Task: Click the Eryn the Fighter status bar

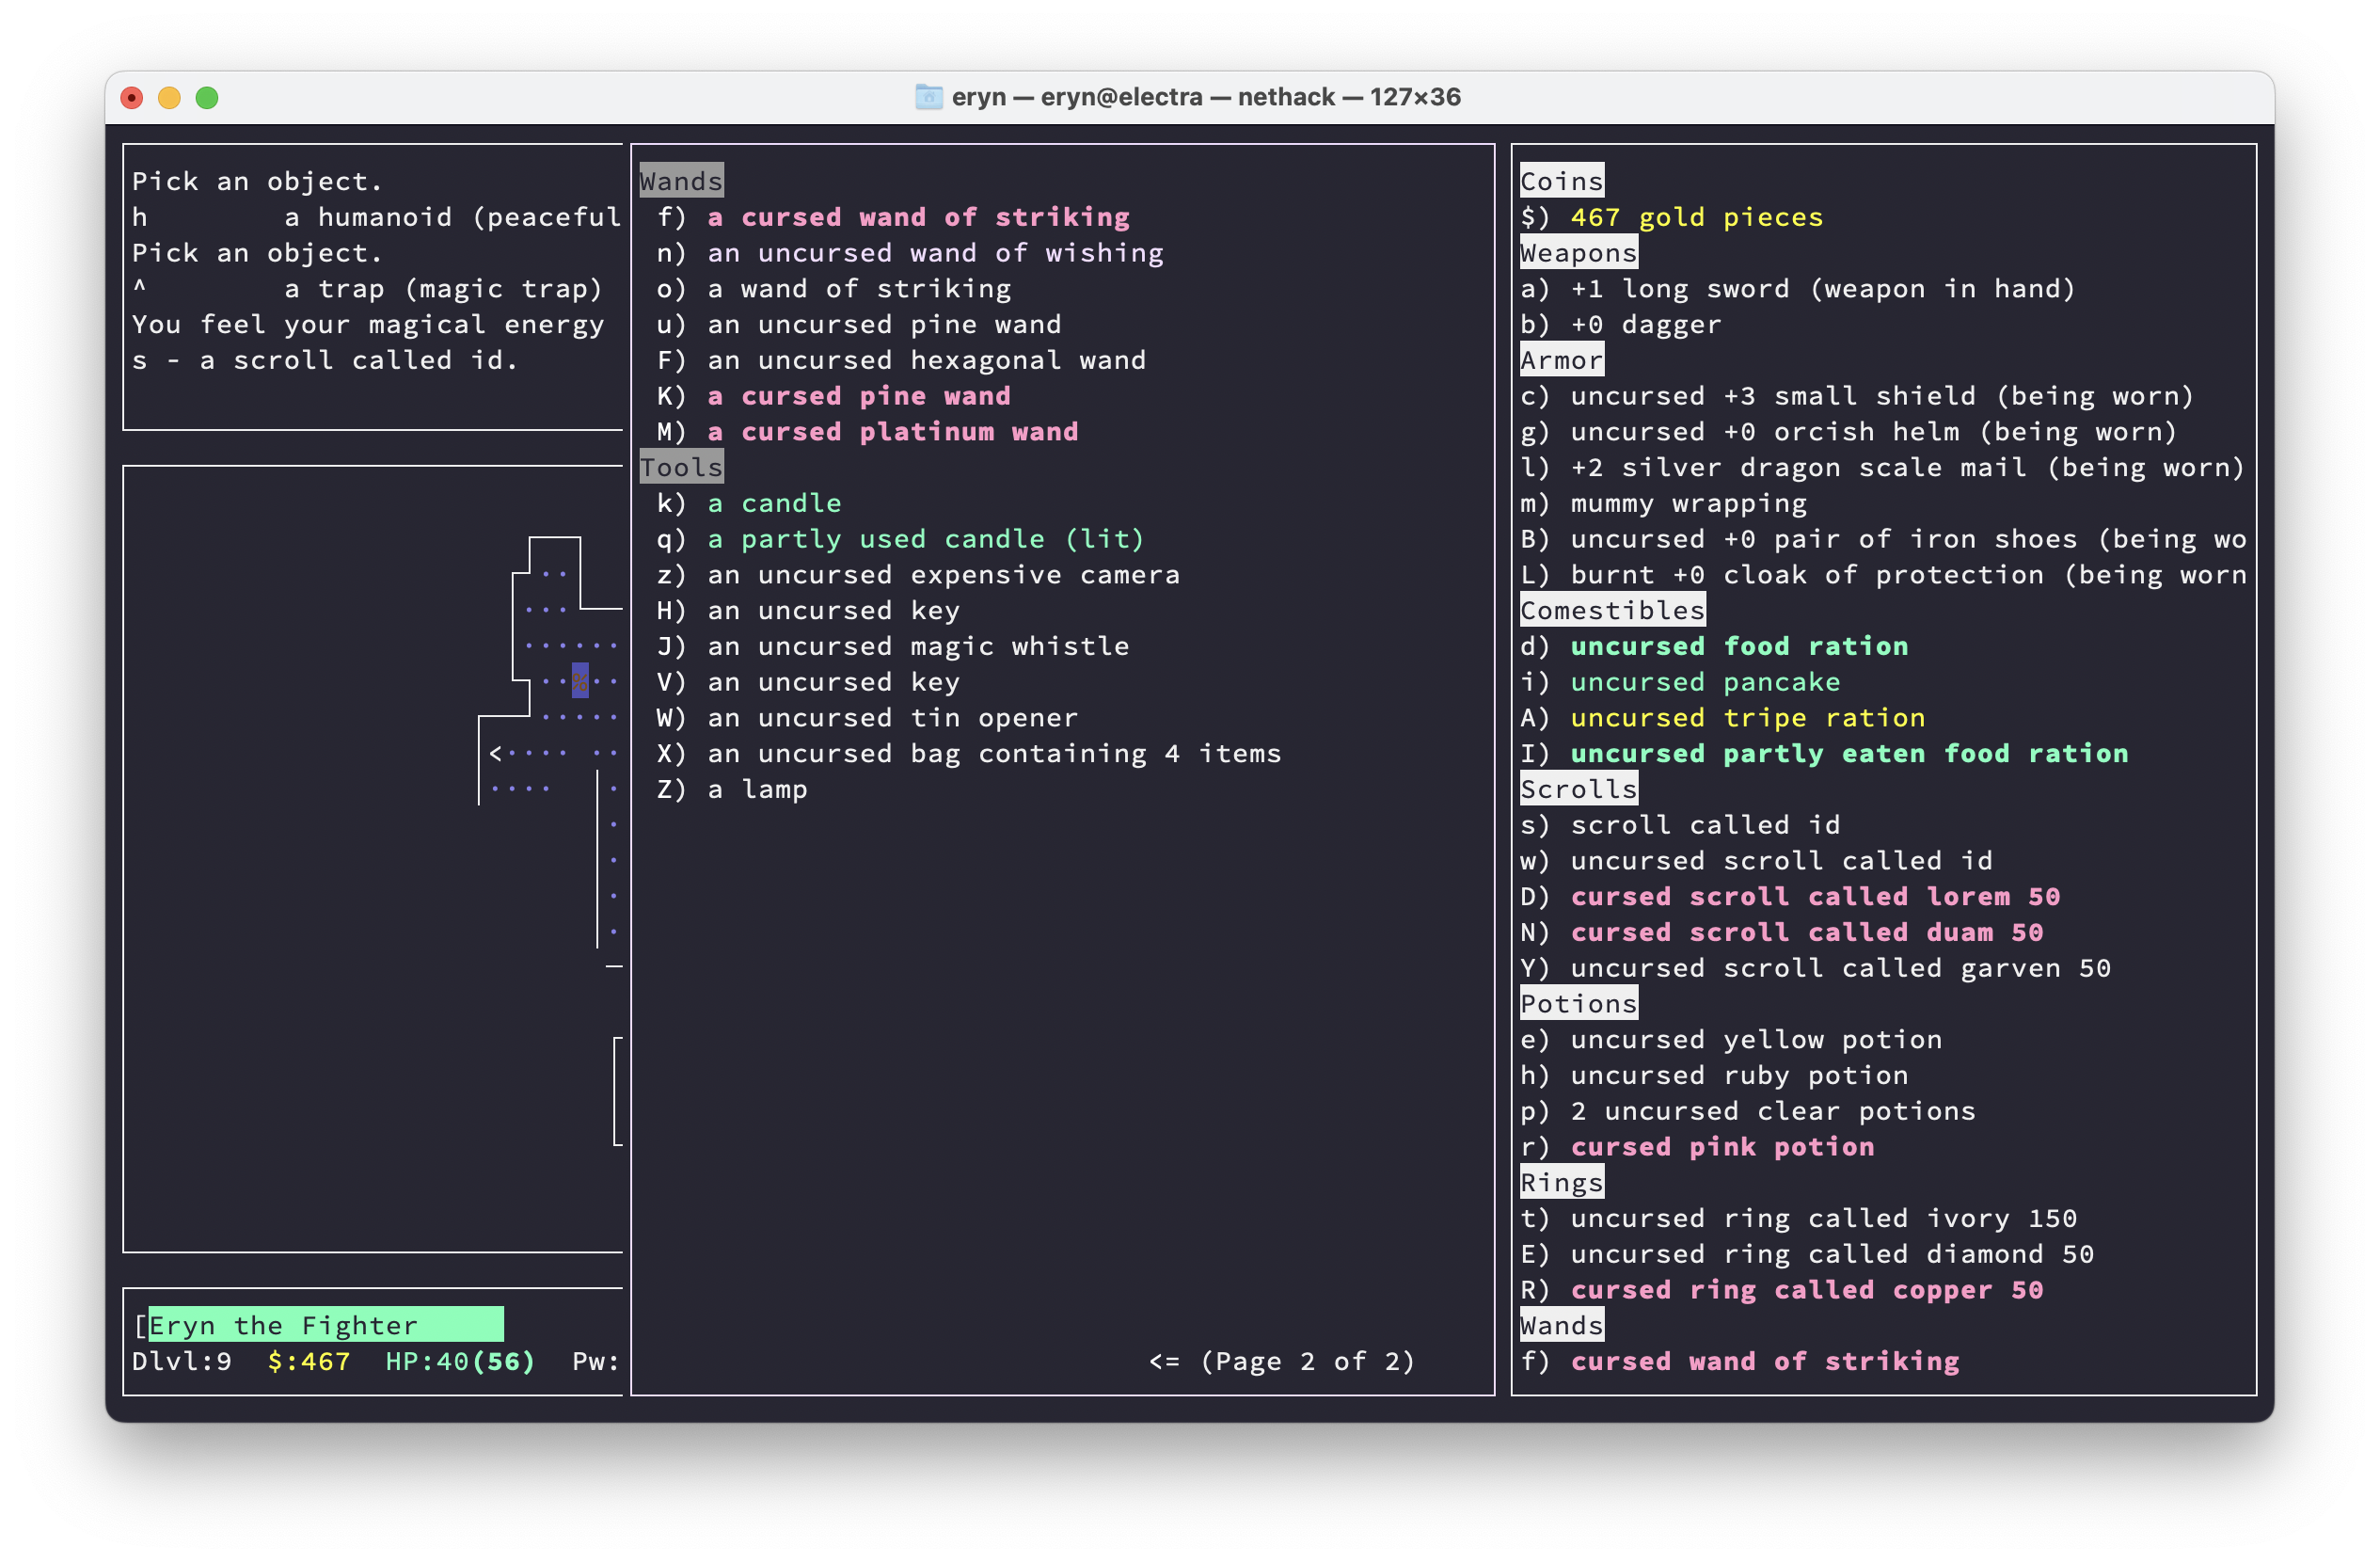Action: pos(325,1325)
